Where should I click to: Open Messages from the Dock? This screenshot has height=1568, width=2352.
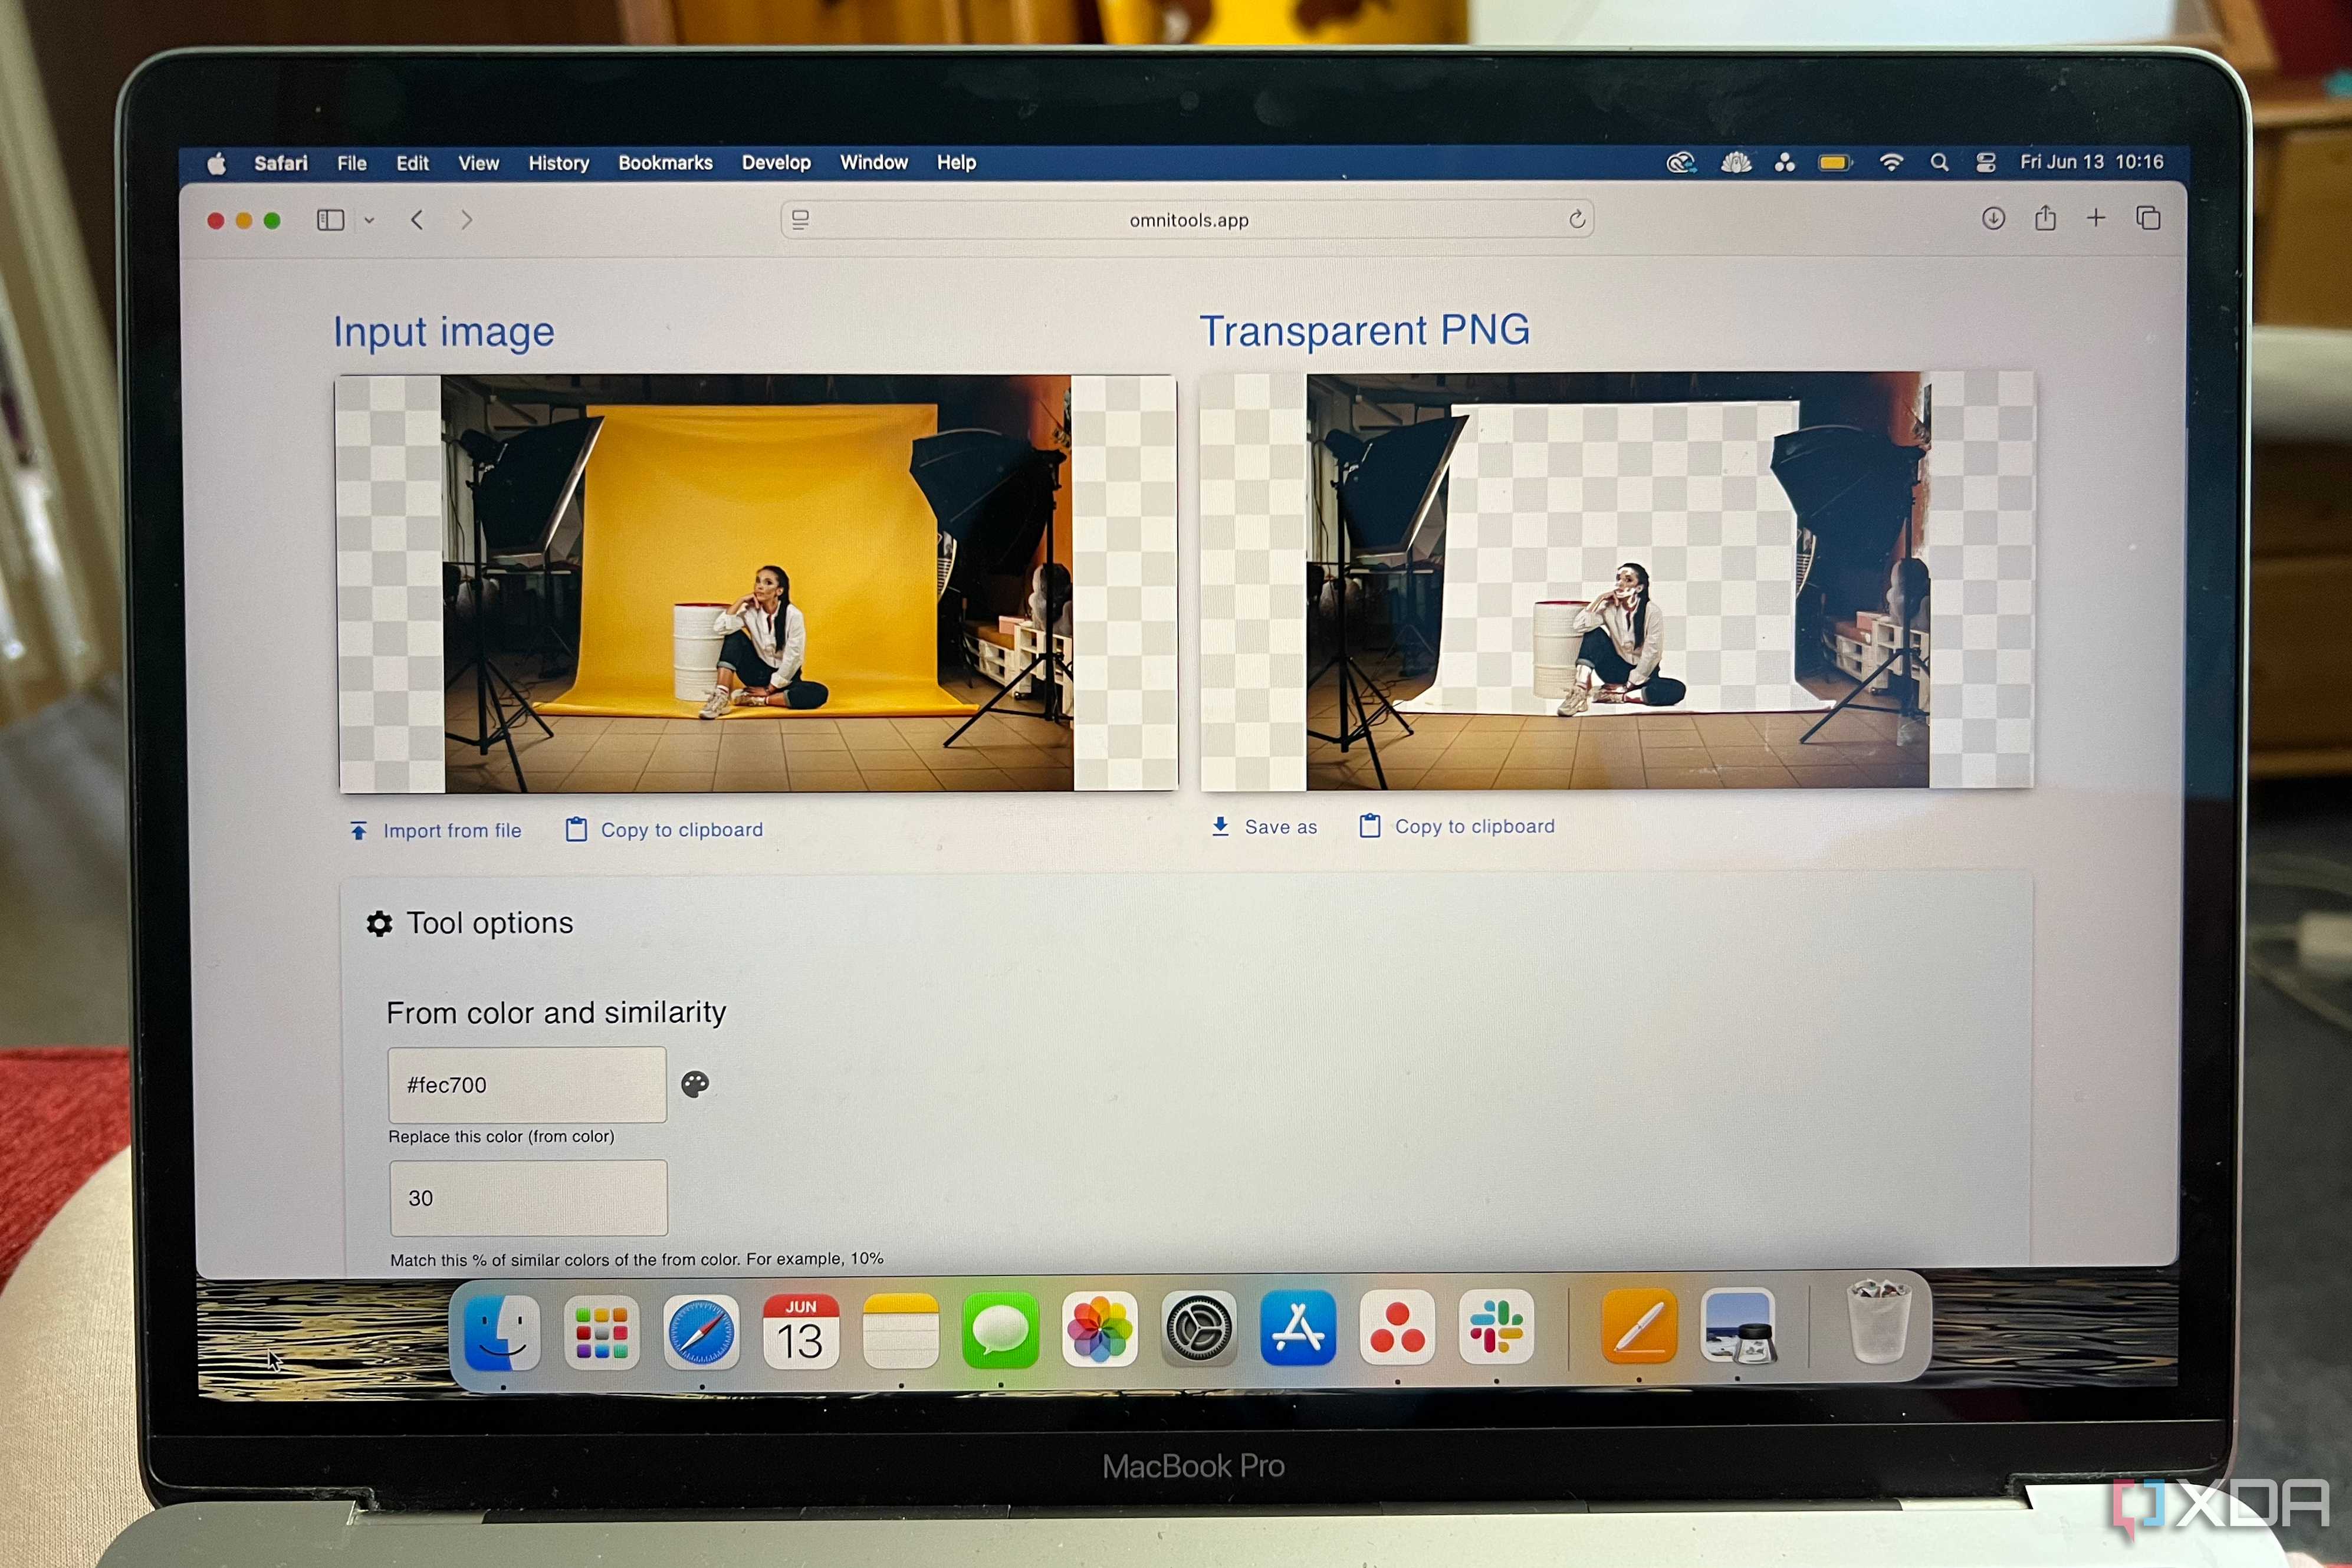tap(1000, 1330)
